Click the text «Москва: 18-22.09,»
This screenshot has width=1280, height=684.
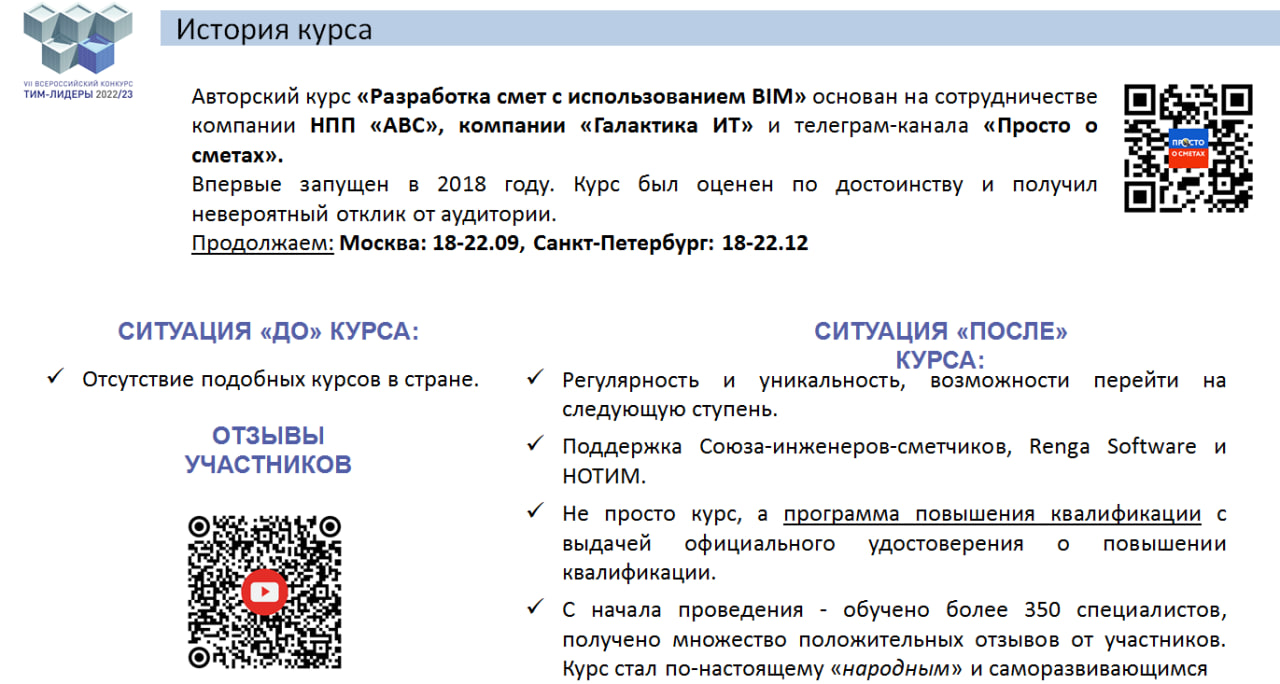[x=432, y=243]
